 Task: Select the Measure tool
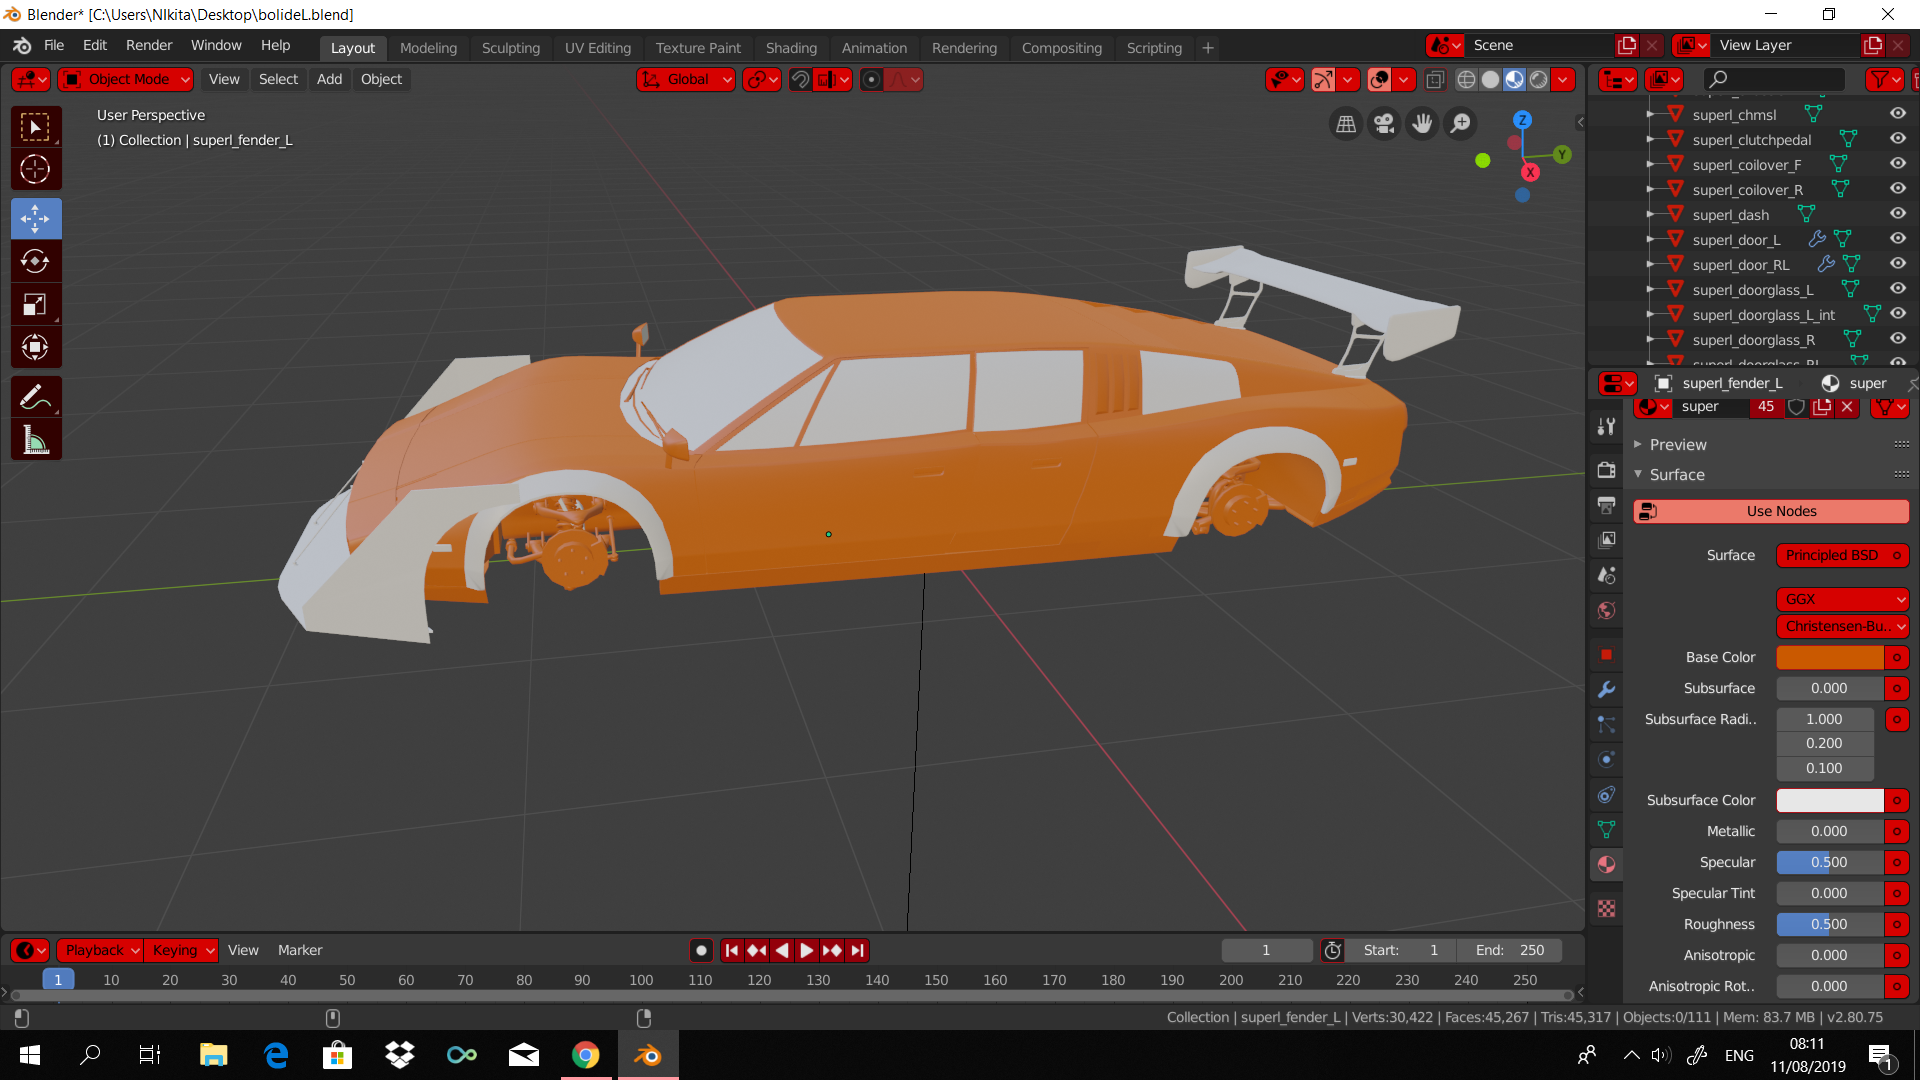(35, 440)
